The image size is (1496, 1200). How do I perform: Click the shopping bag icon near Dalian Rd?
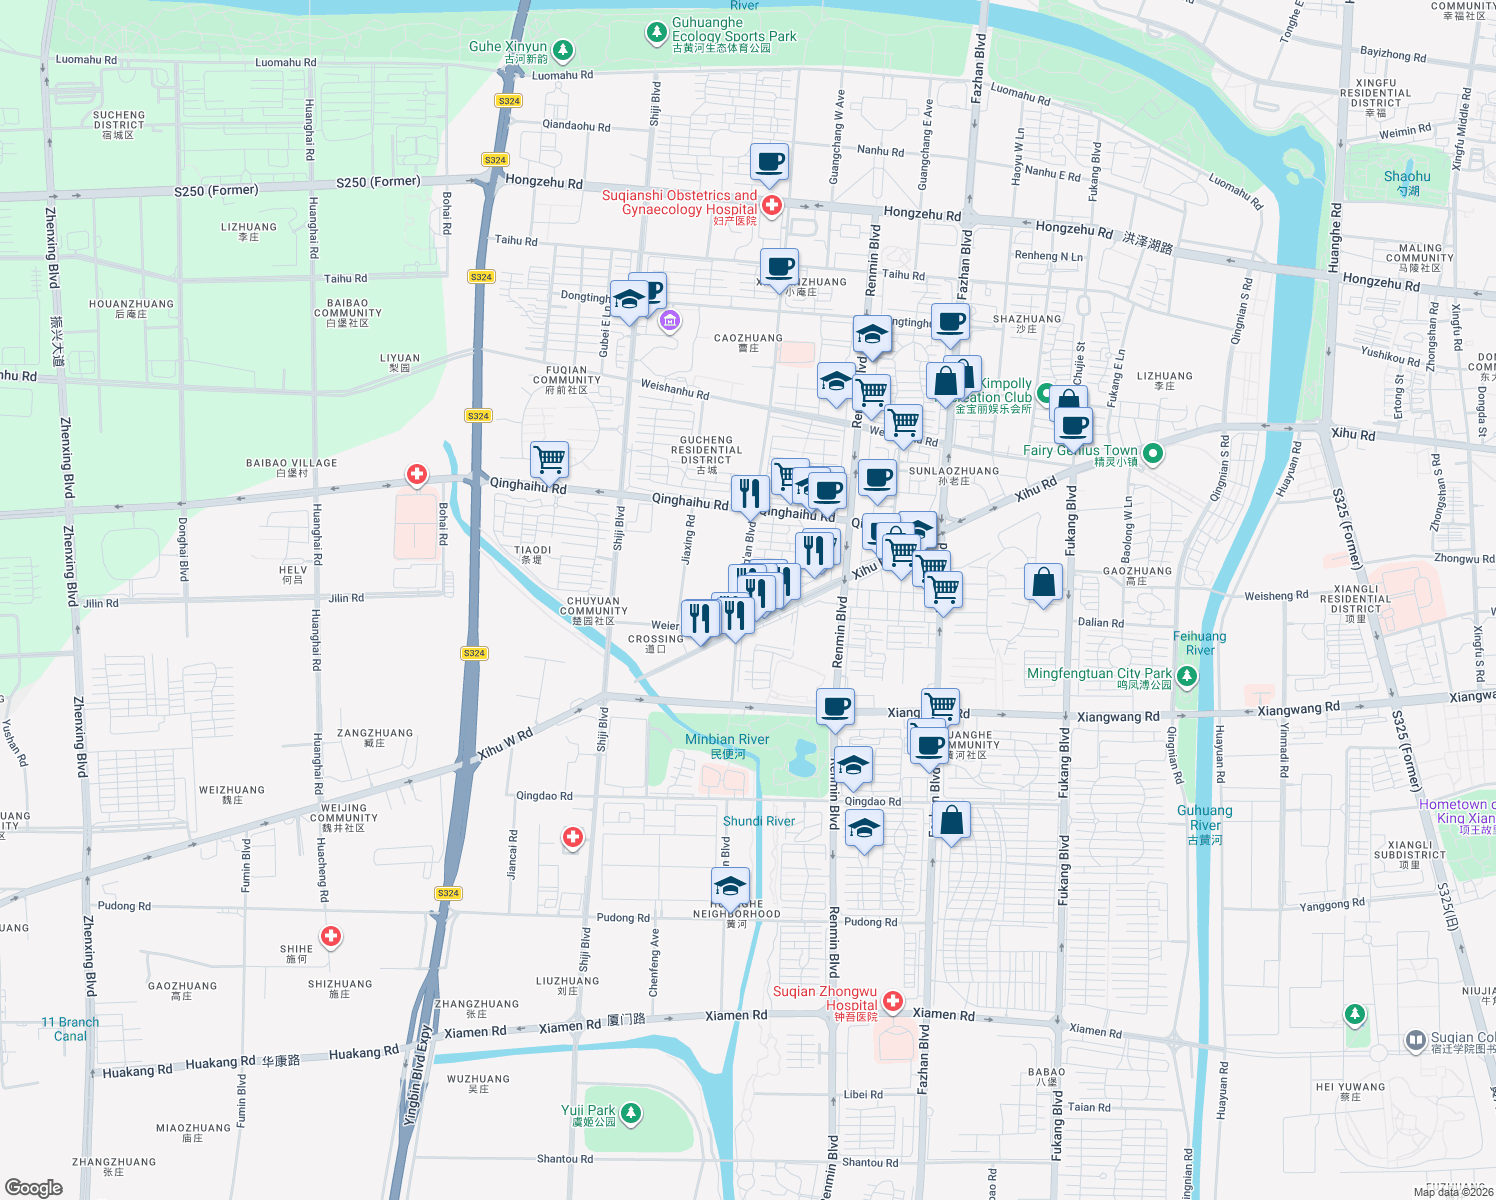tap(1044, 585)
